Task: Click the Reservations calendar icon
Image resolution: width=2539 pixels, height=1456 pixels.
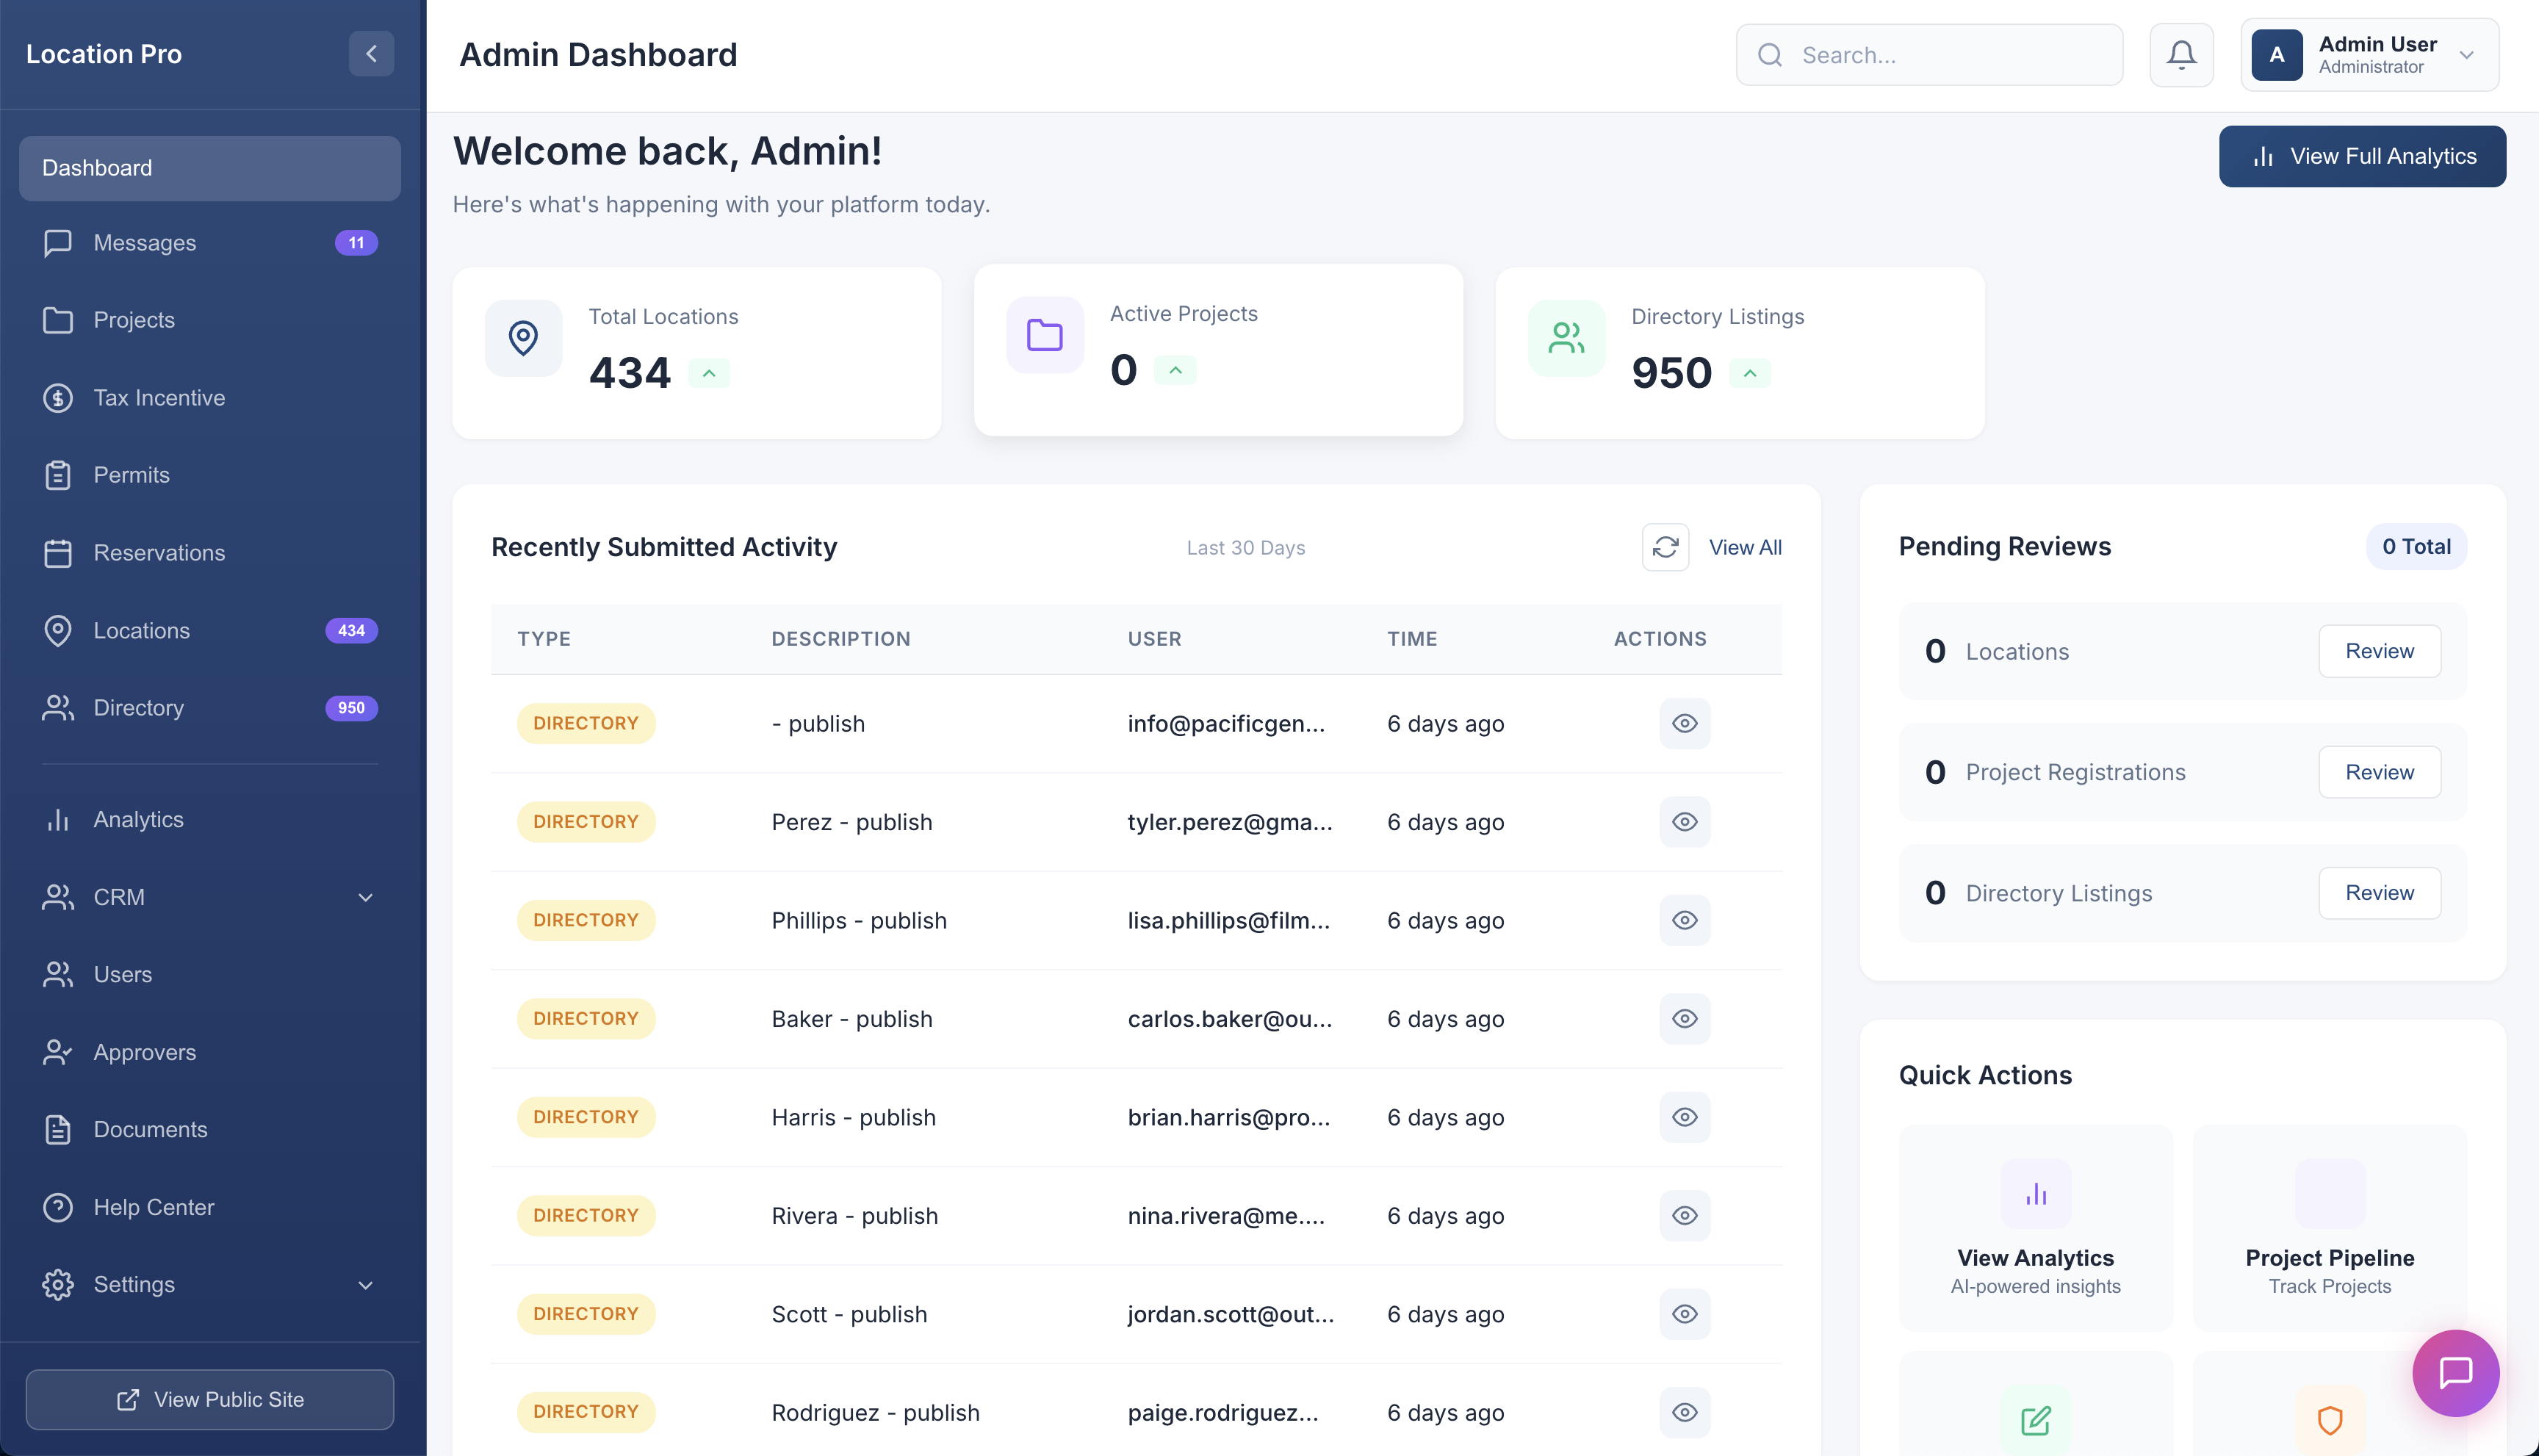Action: (58, 553)
